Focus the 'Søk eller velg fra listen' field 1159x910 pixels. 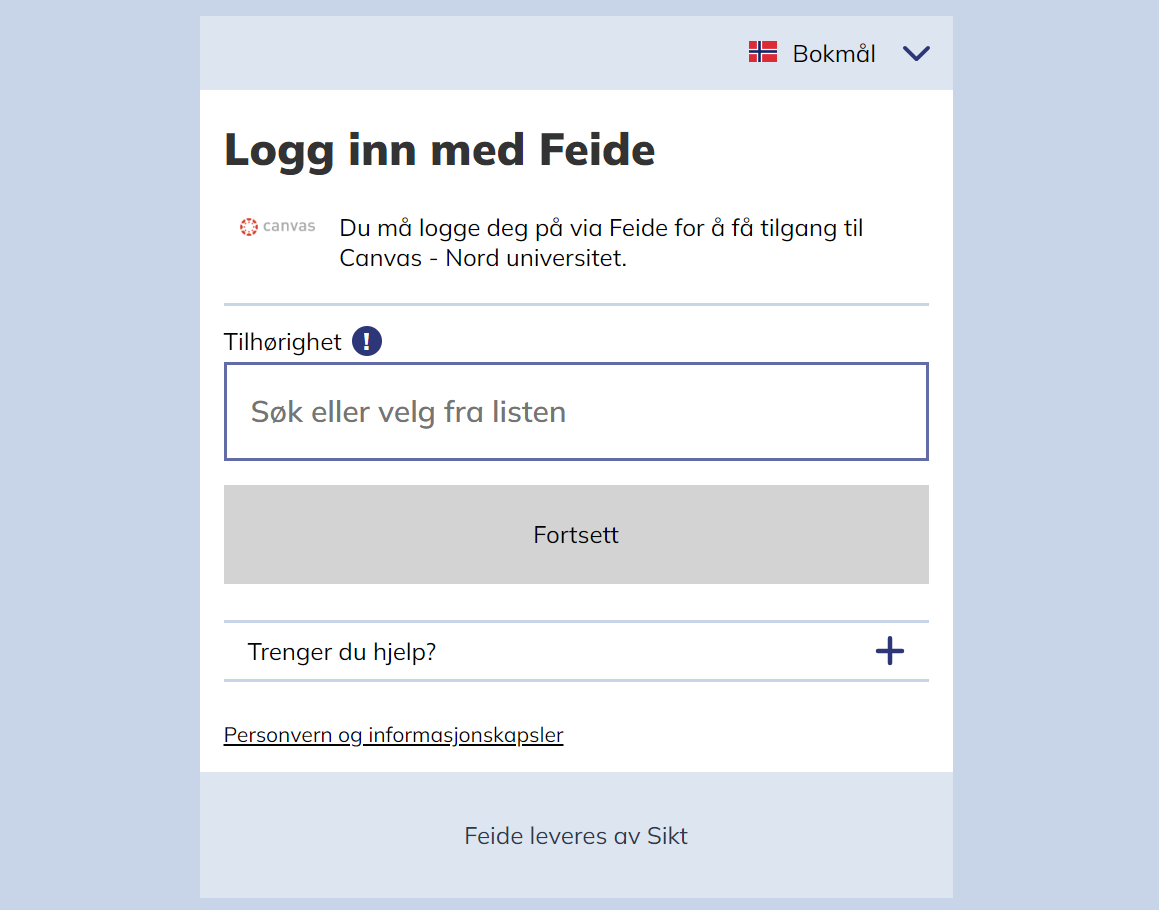pos(576,412)
